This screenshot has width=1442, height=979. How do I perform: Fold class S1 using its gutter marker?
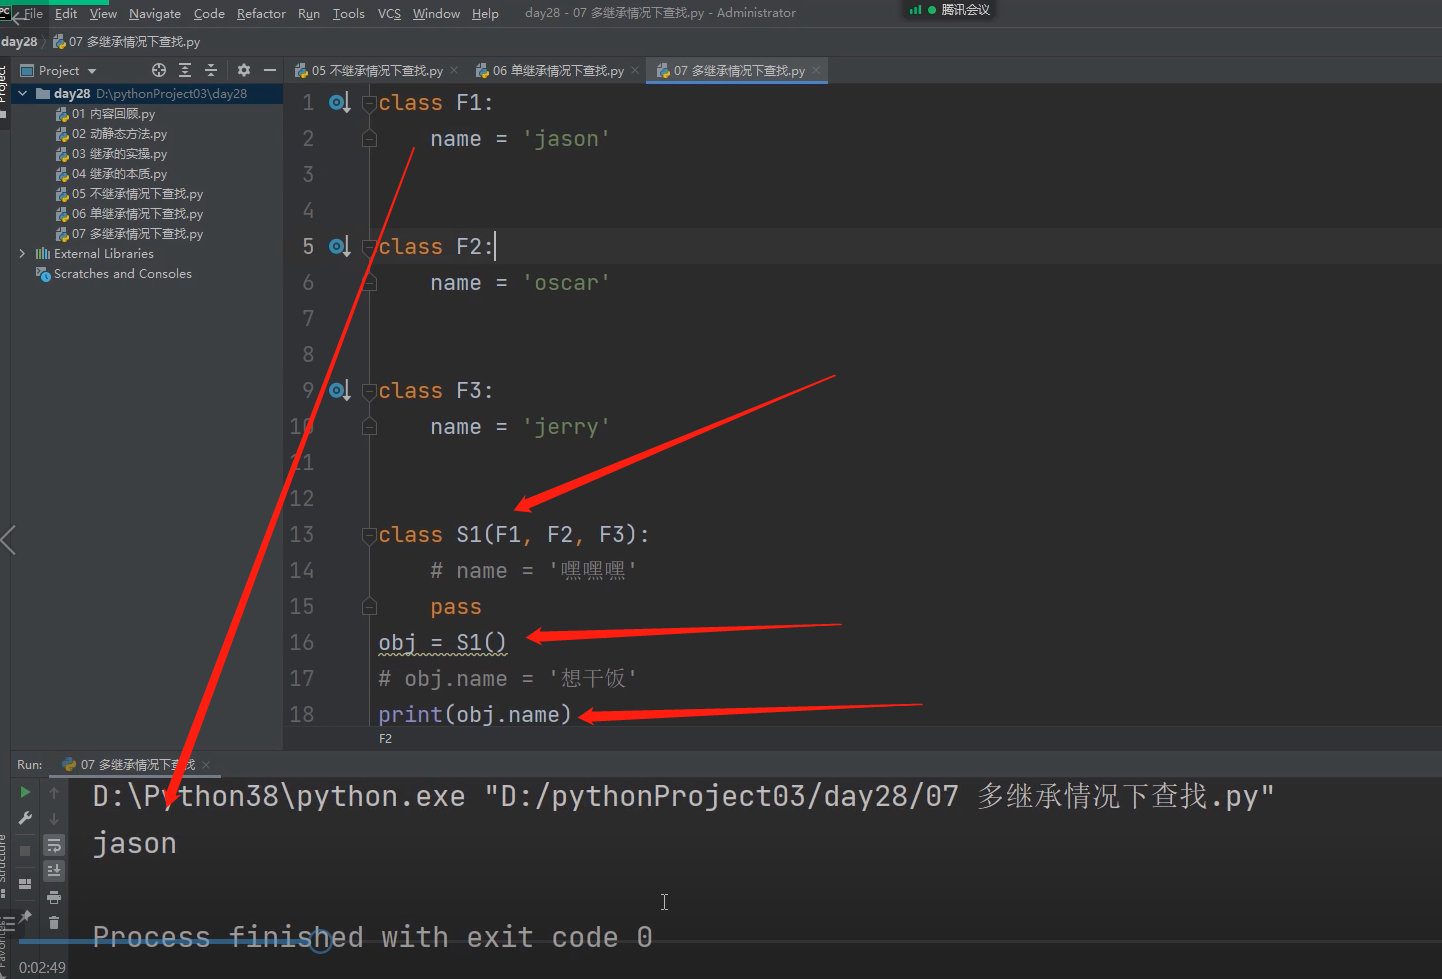(369, 535)
